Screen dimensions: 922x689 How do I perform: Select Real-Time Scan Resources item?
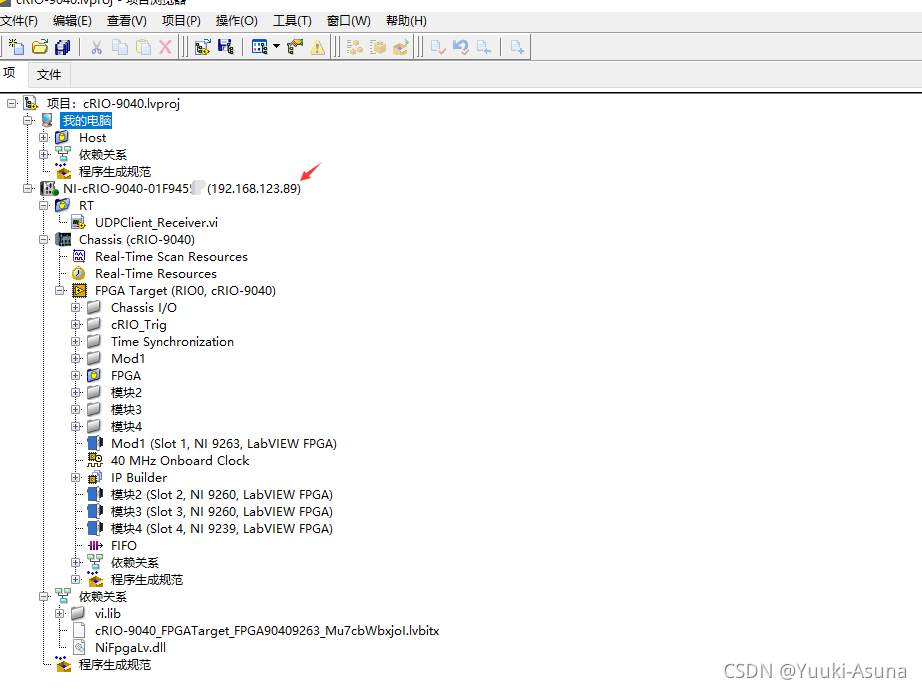click(x=171, y=257)
